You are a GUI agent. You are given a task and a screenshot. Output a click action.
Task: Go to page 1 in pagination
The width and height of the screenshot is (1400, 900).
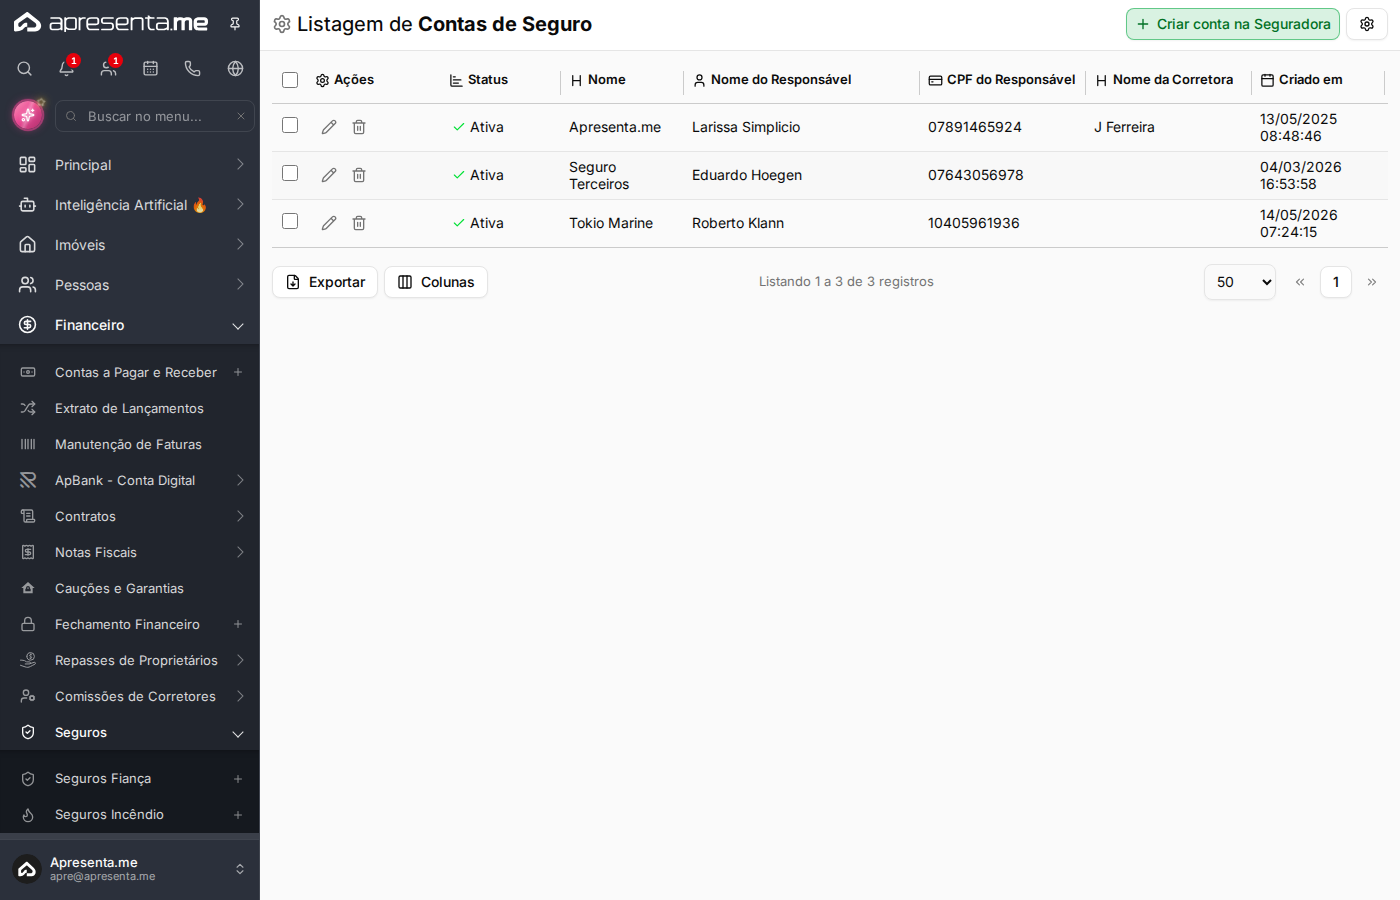point(1336,282)
